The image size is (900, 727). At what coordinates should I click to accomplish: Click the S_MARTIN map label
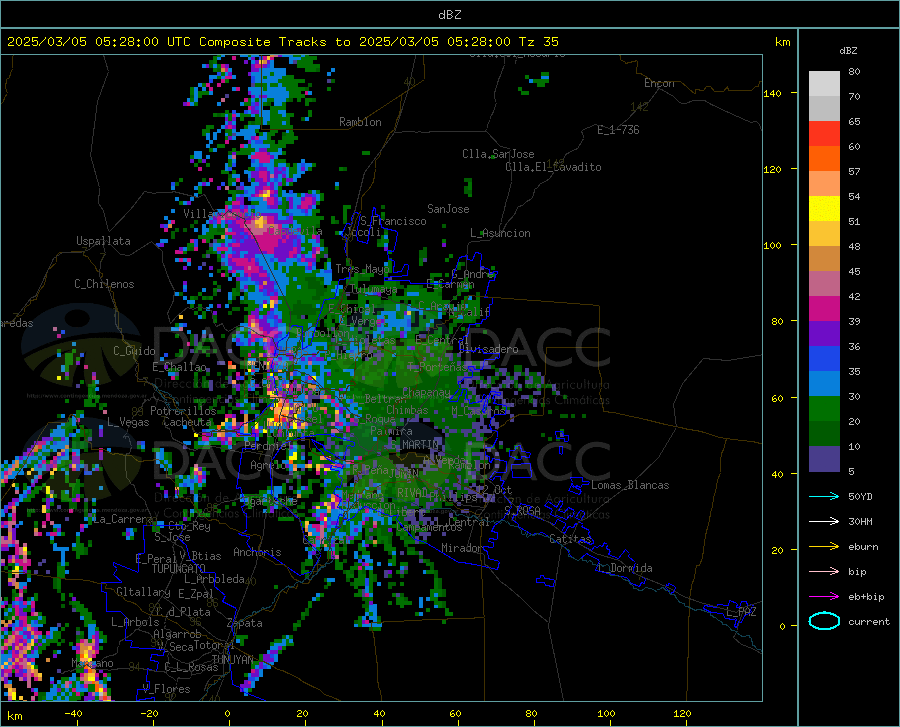(415, 445)
